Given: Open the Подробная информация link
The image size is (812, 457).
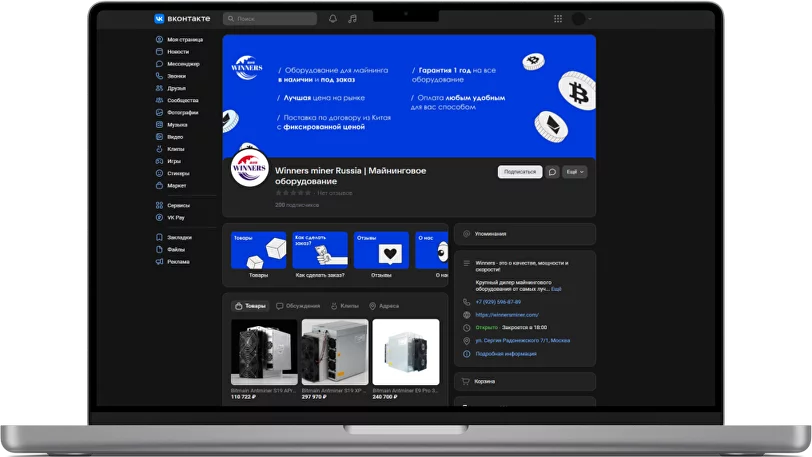Looking at the screenshot, I should pos(506,354).
